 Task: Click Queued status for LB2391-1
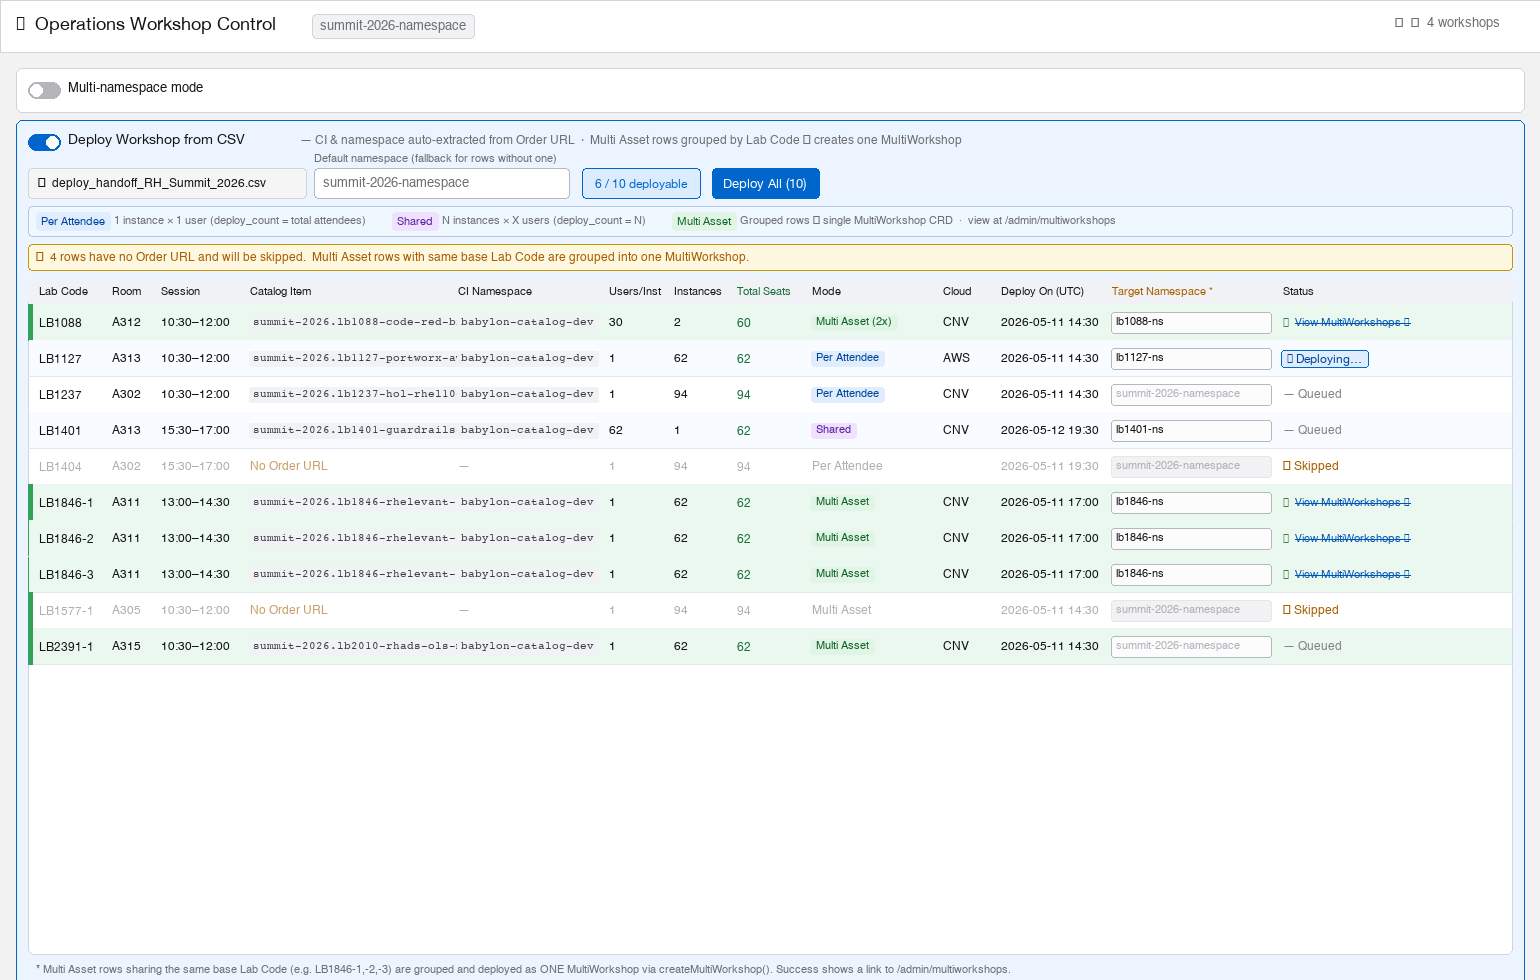pos(1313,646)
